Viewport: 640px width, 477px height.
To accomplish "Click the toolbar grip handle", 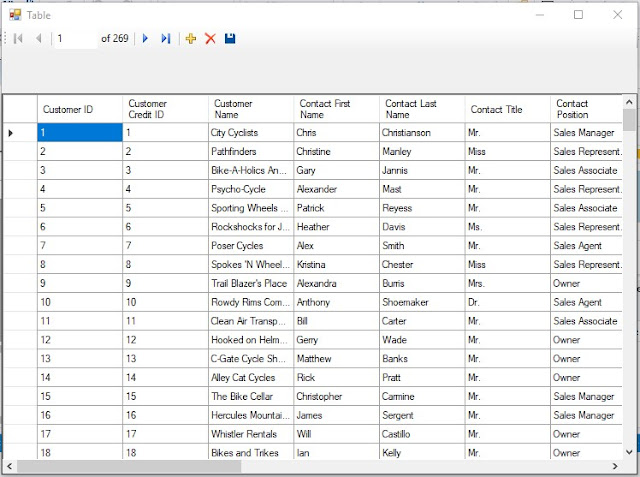I will [5, 39].
